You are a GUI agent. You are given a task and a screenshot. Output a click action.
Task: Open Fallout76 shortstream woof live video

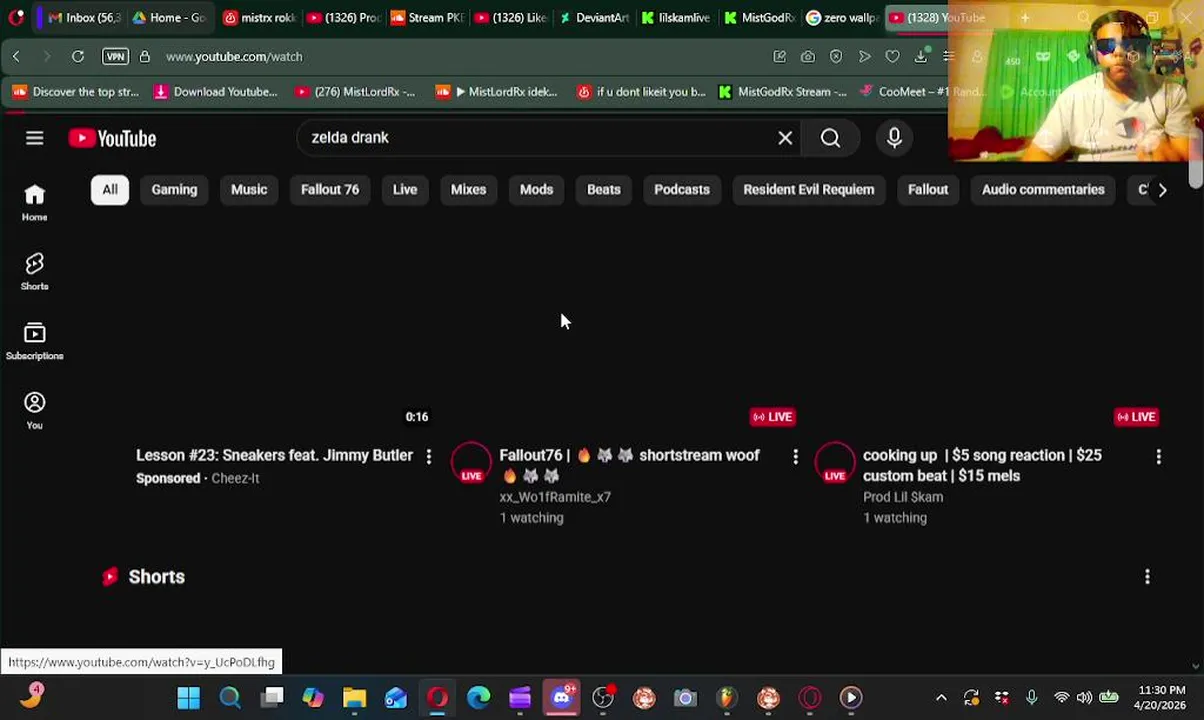click(x=629, y=466)
